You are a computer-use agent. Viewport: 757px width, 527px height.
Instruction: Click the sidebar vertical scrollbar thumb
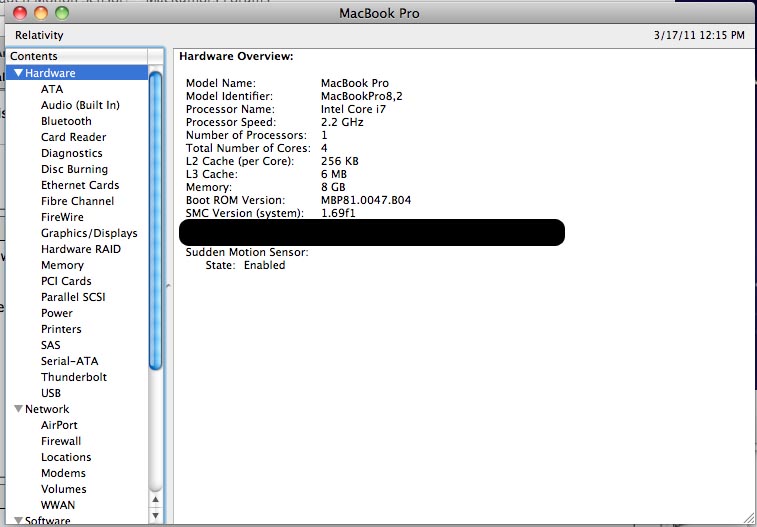coord(155,220)
